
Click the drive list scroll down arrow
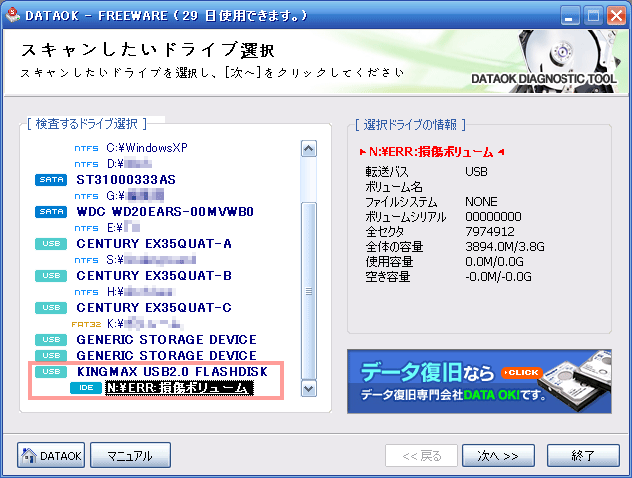(309, 389)
